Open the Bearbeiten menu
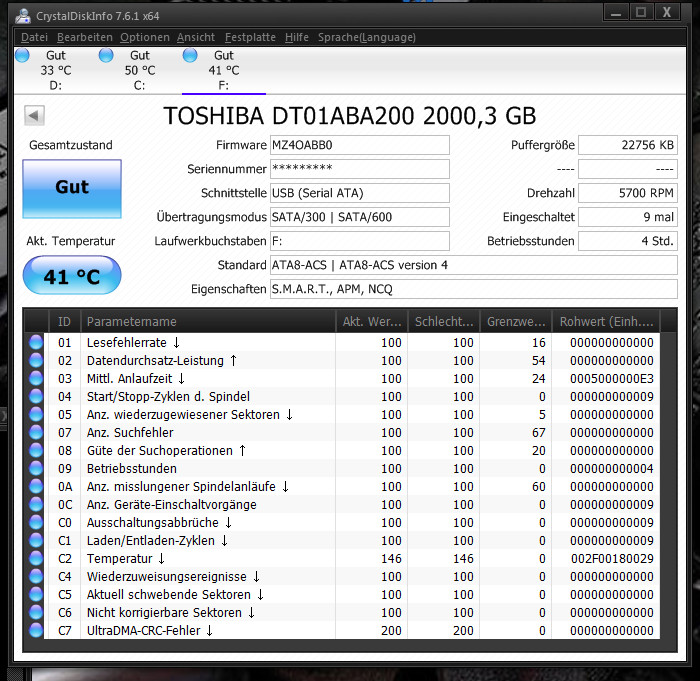Viewport: 700px width, 681px height. 84,37
